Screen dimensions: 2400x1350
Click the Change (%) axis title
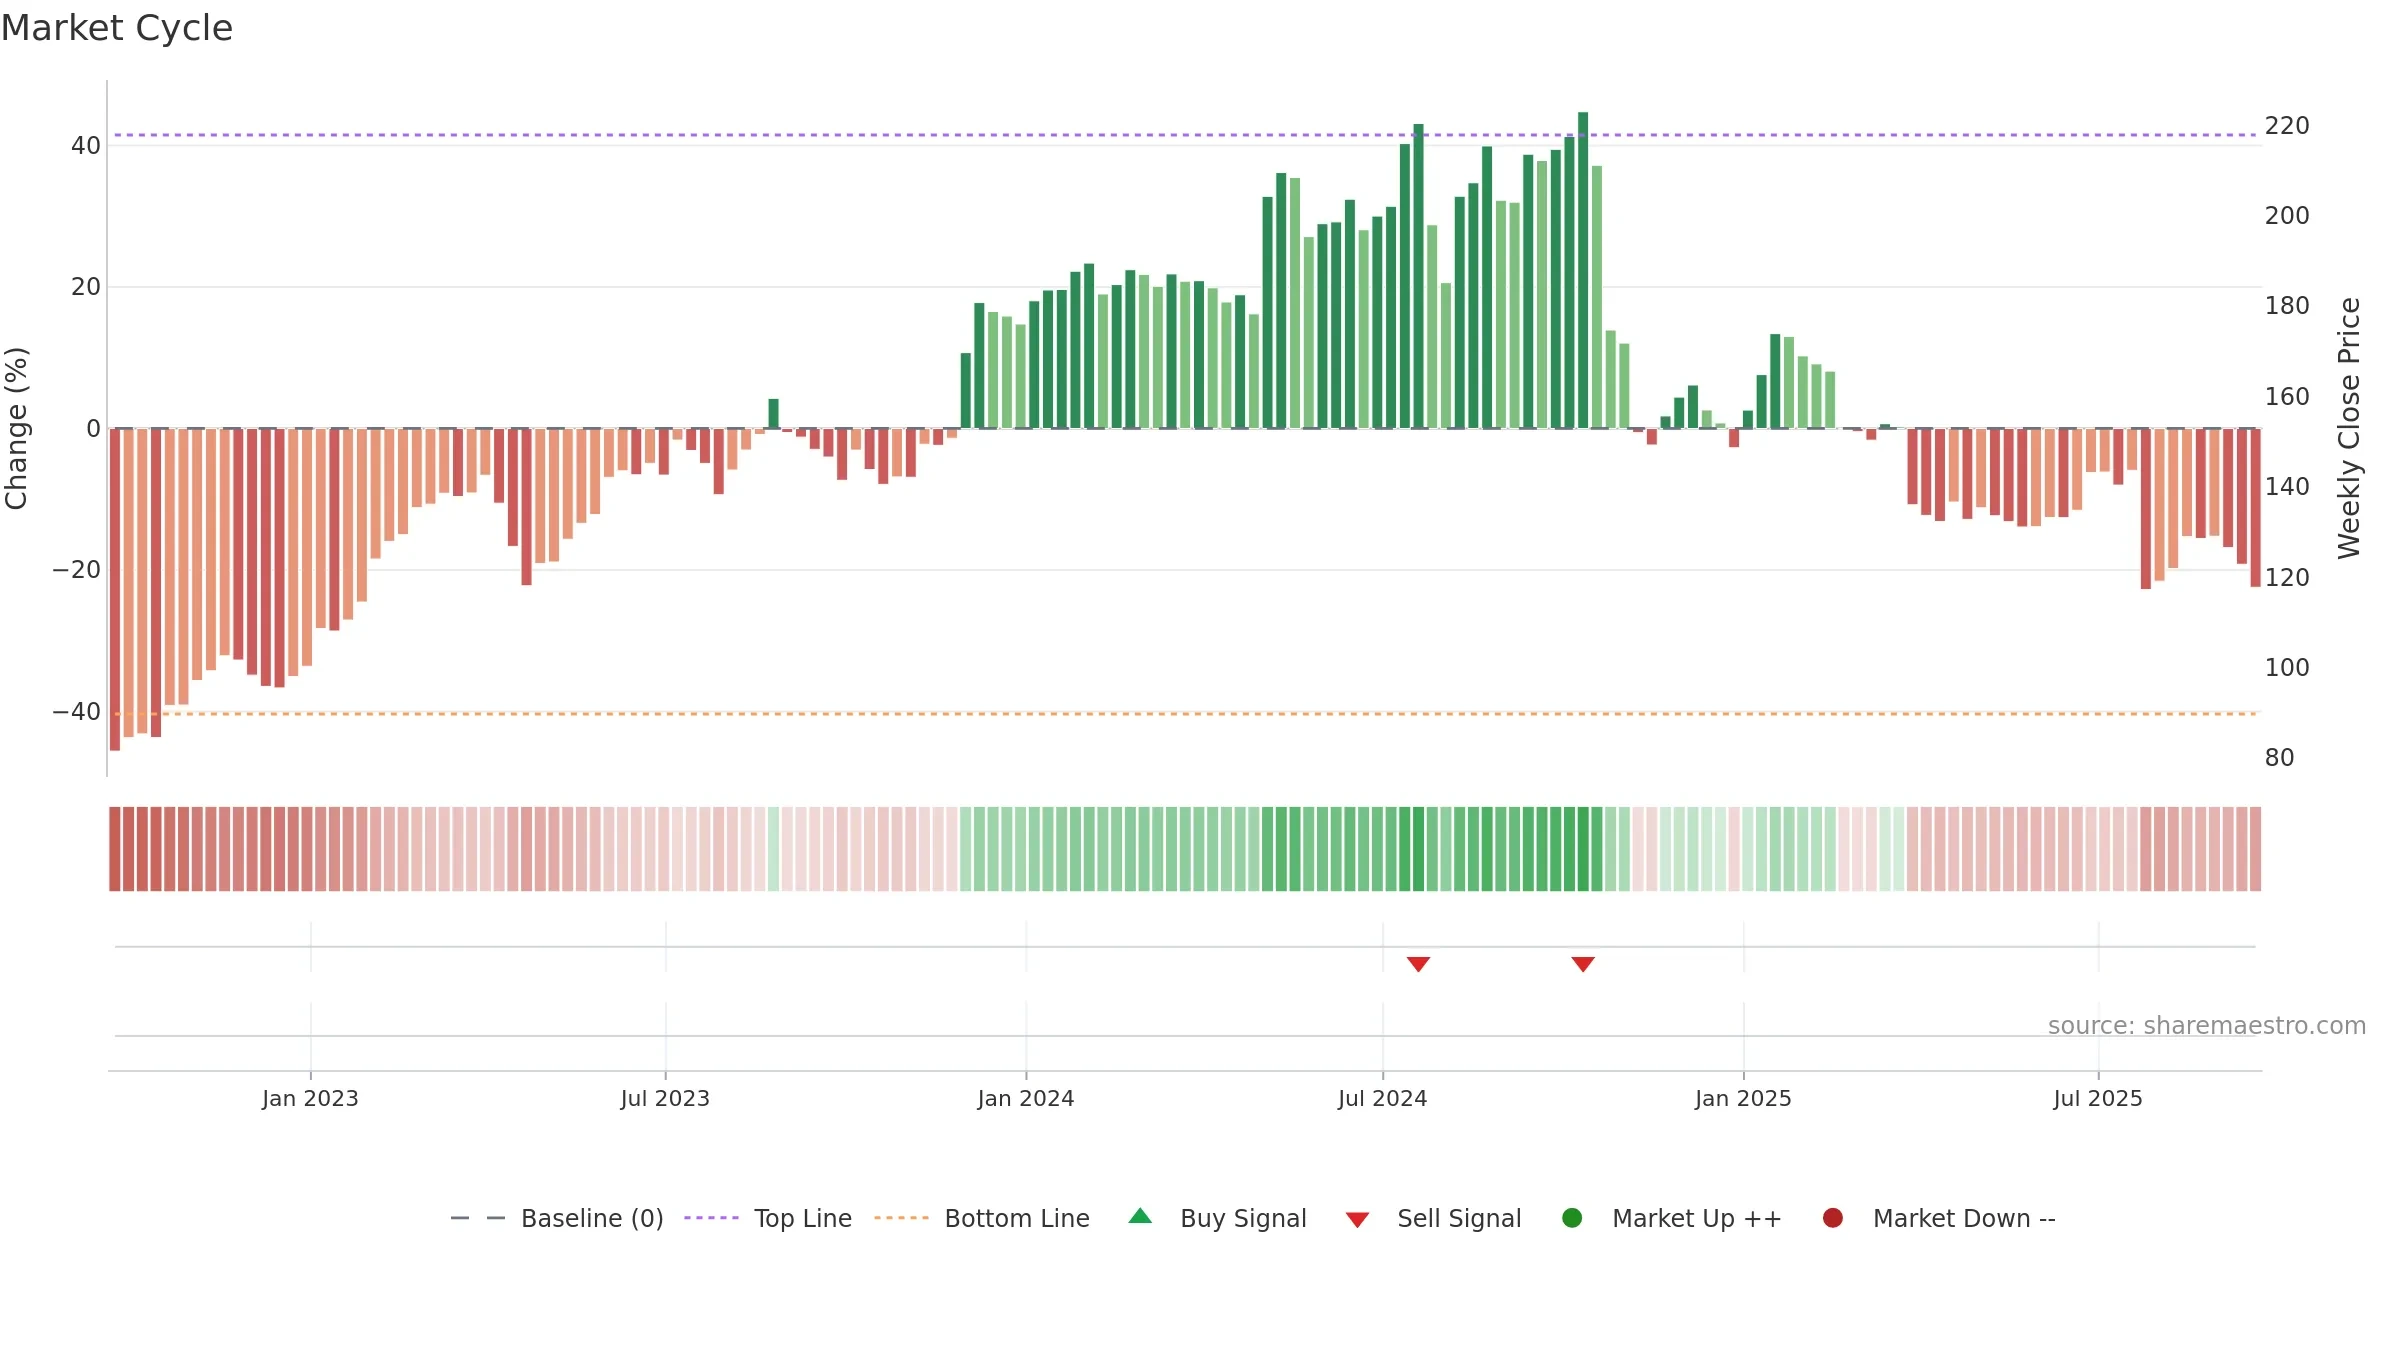point(16,428)
